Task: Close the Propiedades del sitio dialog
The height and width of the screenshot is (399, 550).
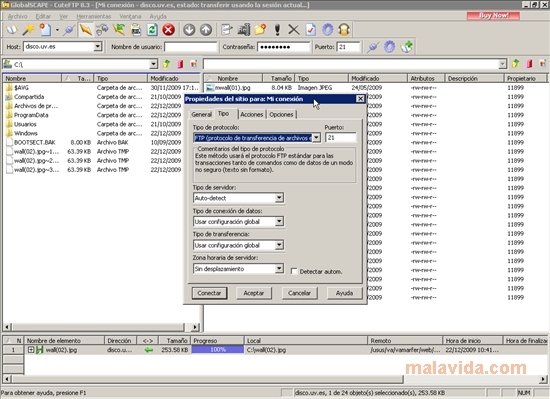Action: point(360,99)
